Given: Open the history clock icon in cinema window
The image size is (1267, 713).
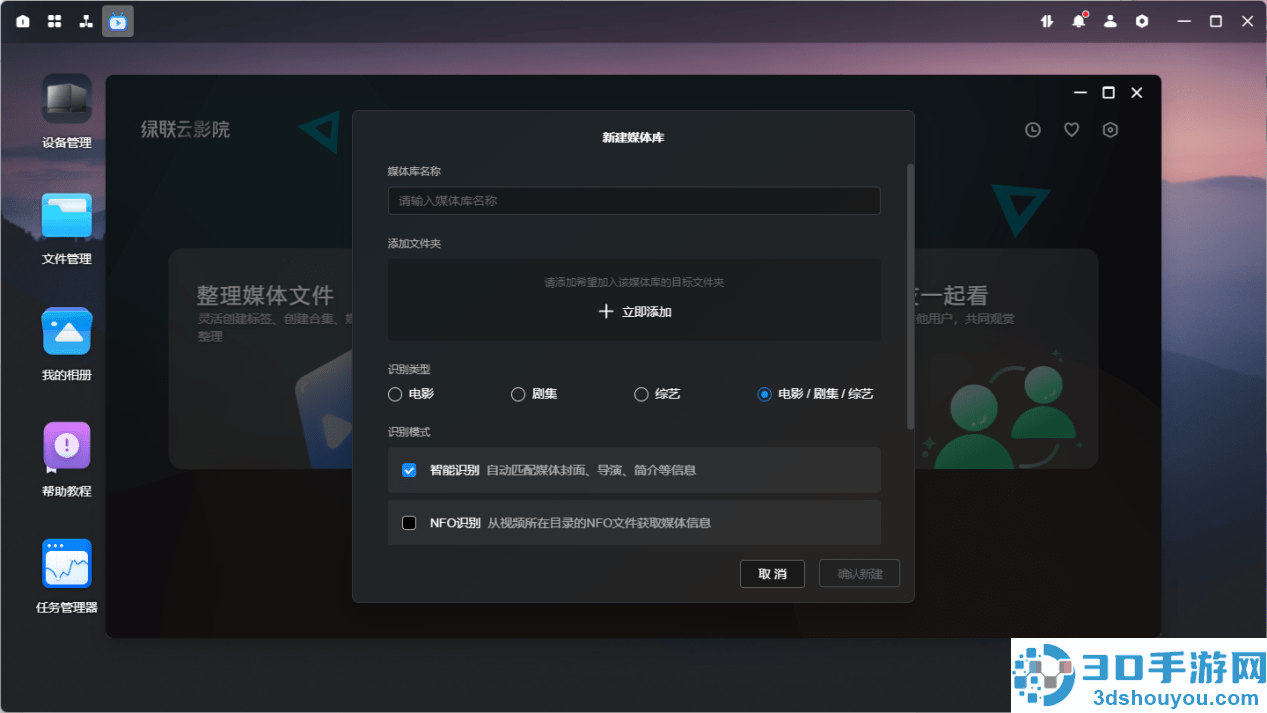Looking at the screenshot, I should [x=1033, y=130].
